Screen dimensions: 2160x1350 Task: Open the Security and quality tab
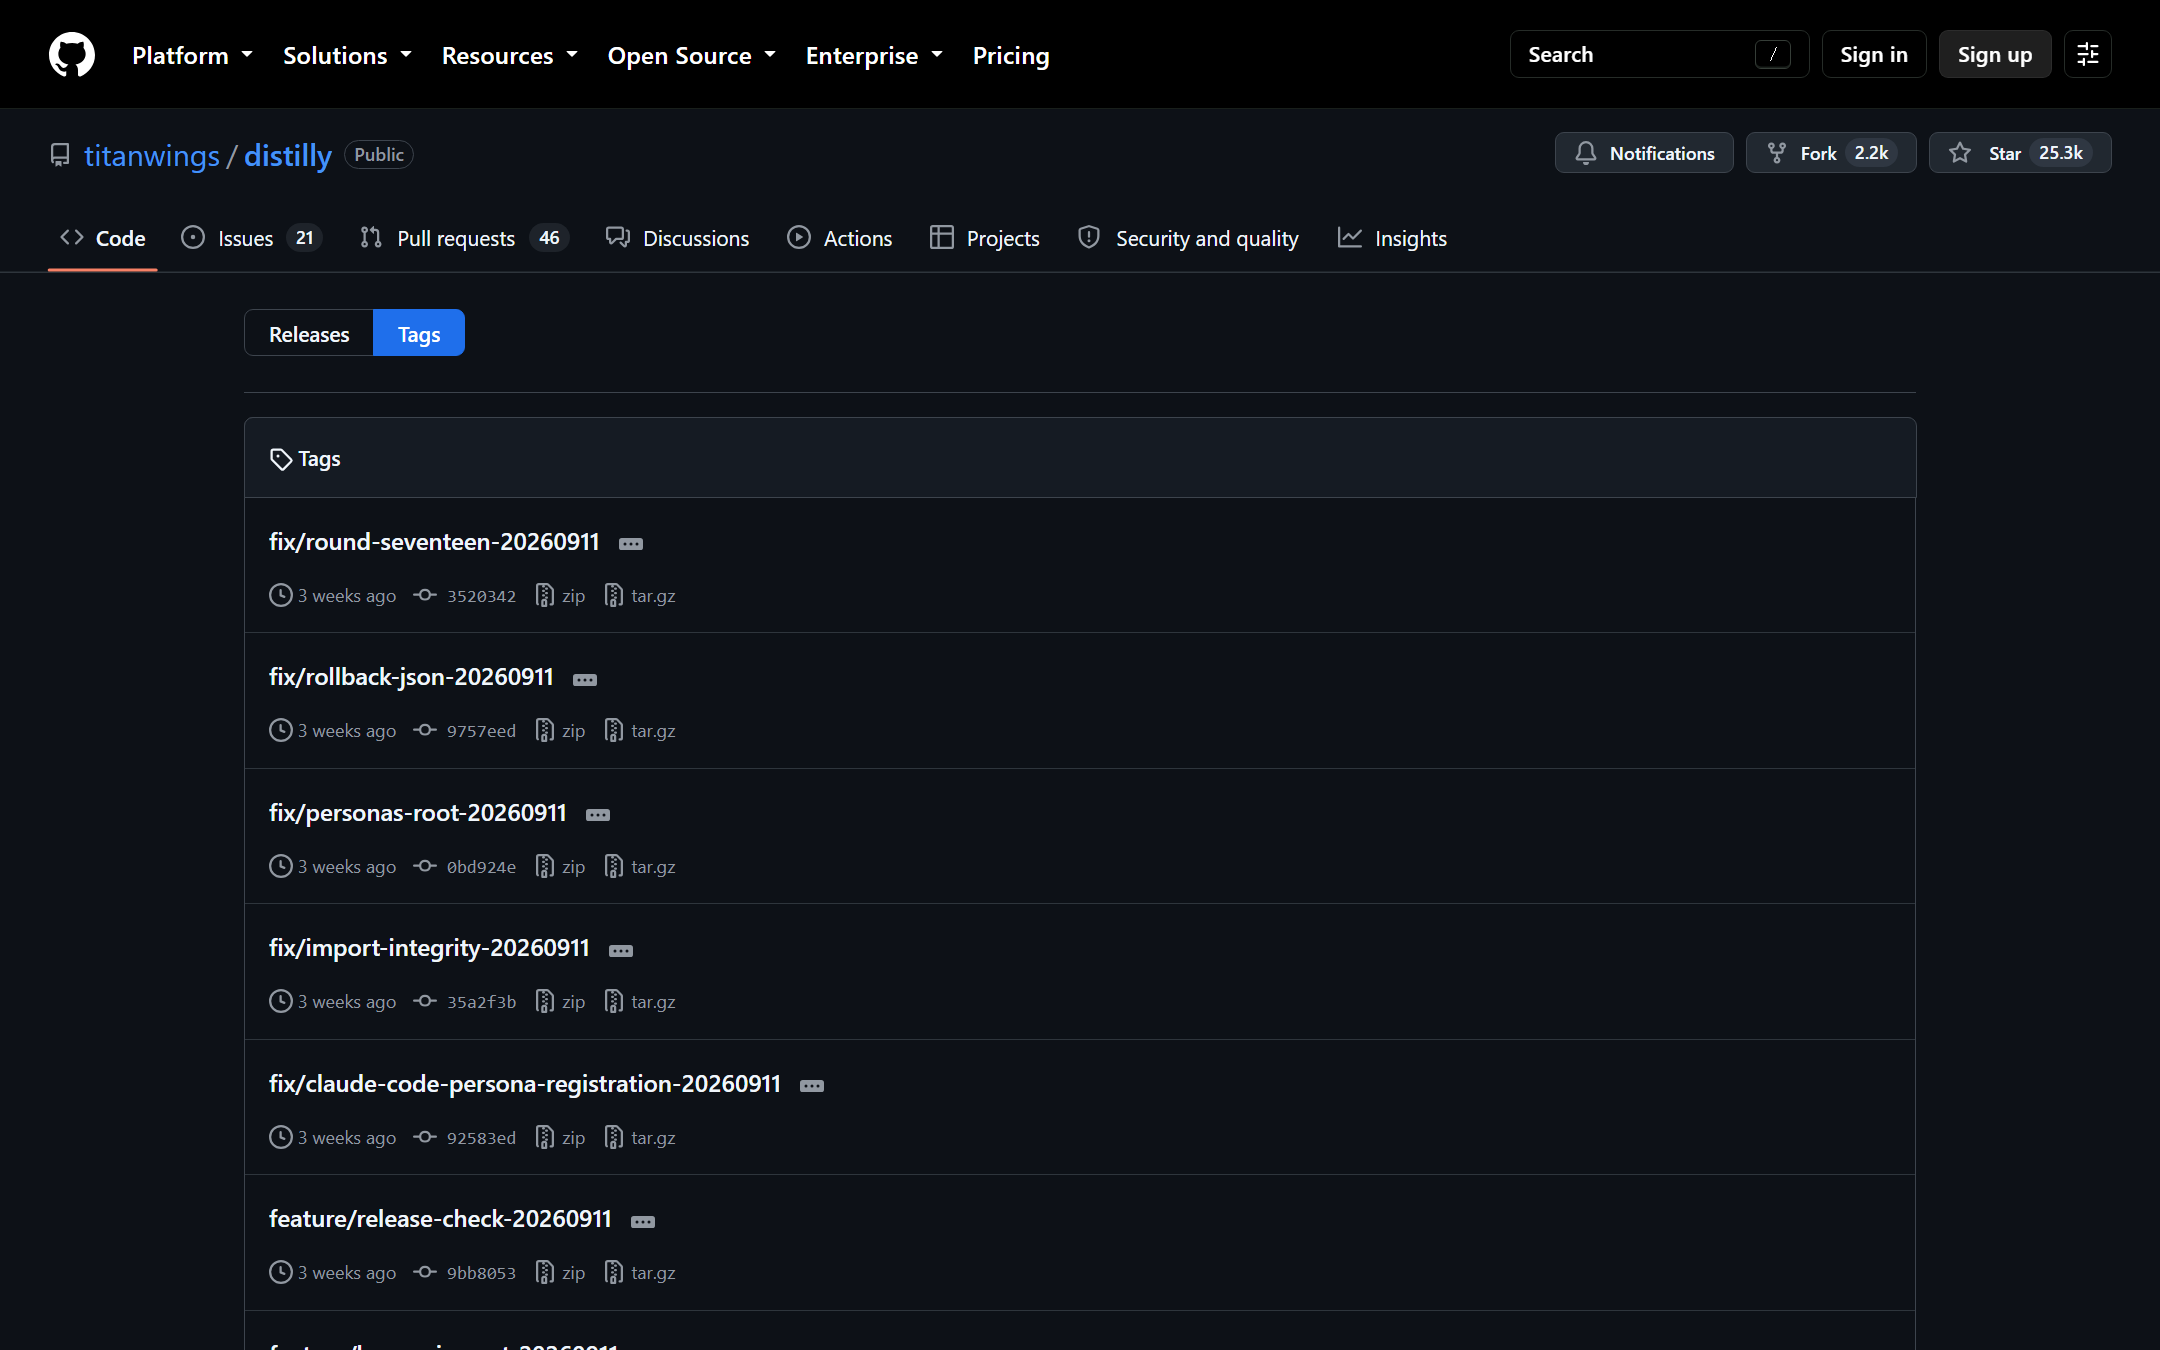click(x=1188, y=238)
